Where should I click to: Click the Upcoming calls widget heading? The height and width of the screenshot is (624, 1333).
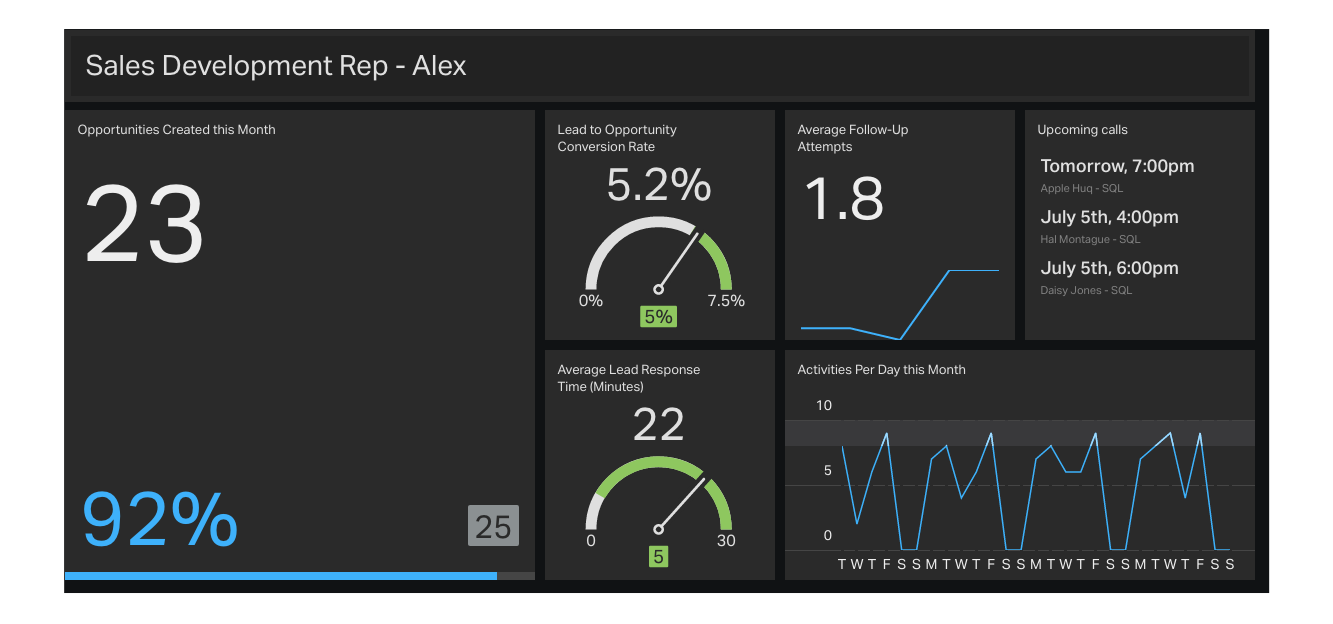[1082, 130]
